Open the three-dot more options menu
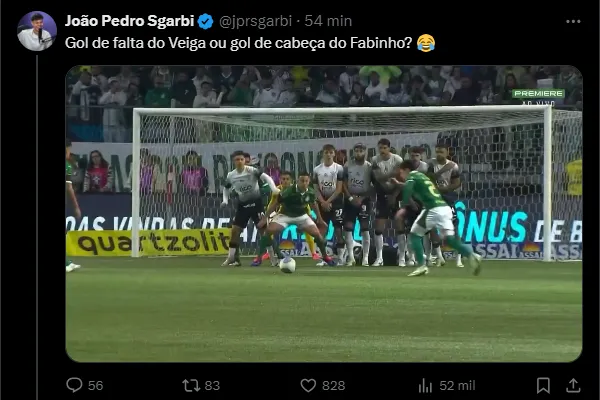This screenshot has height=400, width=600. tap(573, 21)
